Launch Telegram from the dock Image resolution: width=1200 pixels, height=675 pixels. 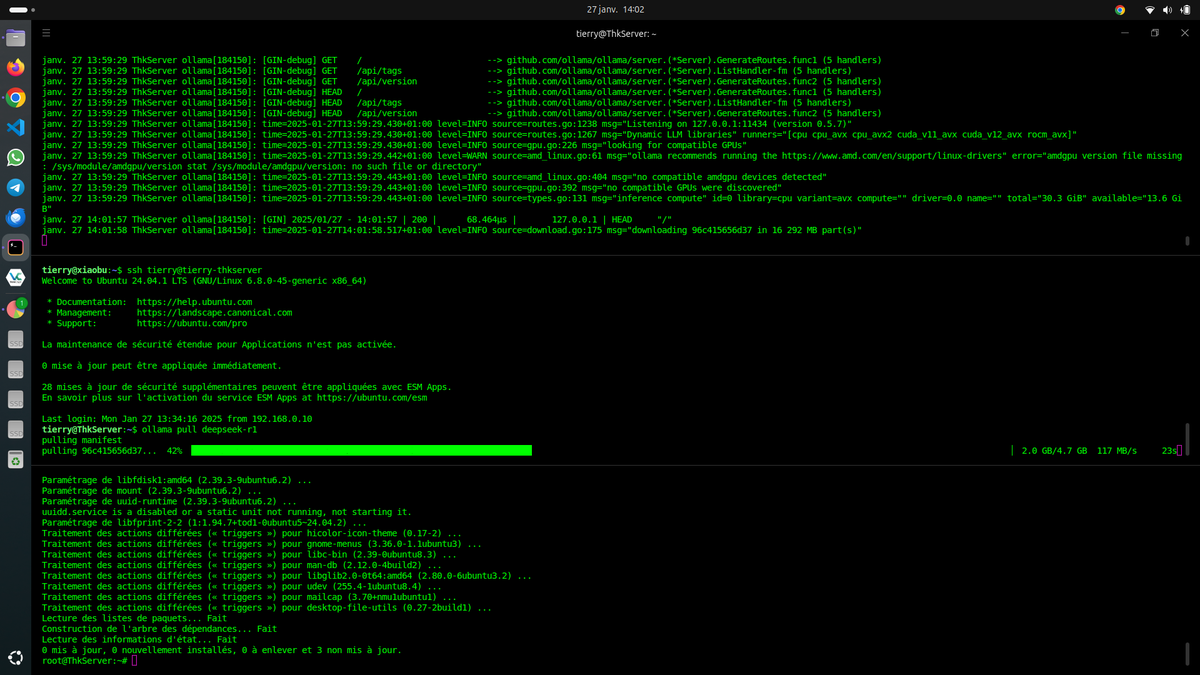[14, 188]
